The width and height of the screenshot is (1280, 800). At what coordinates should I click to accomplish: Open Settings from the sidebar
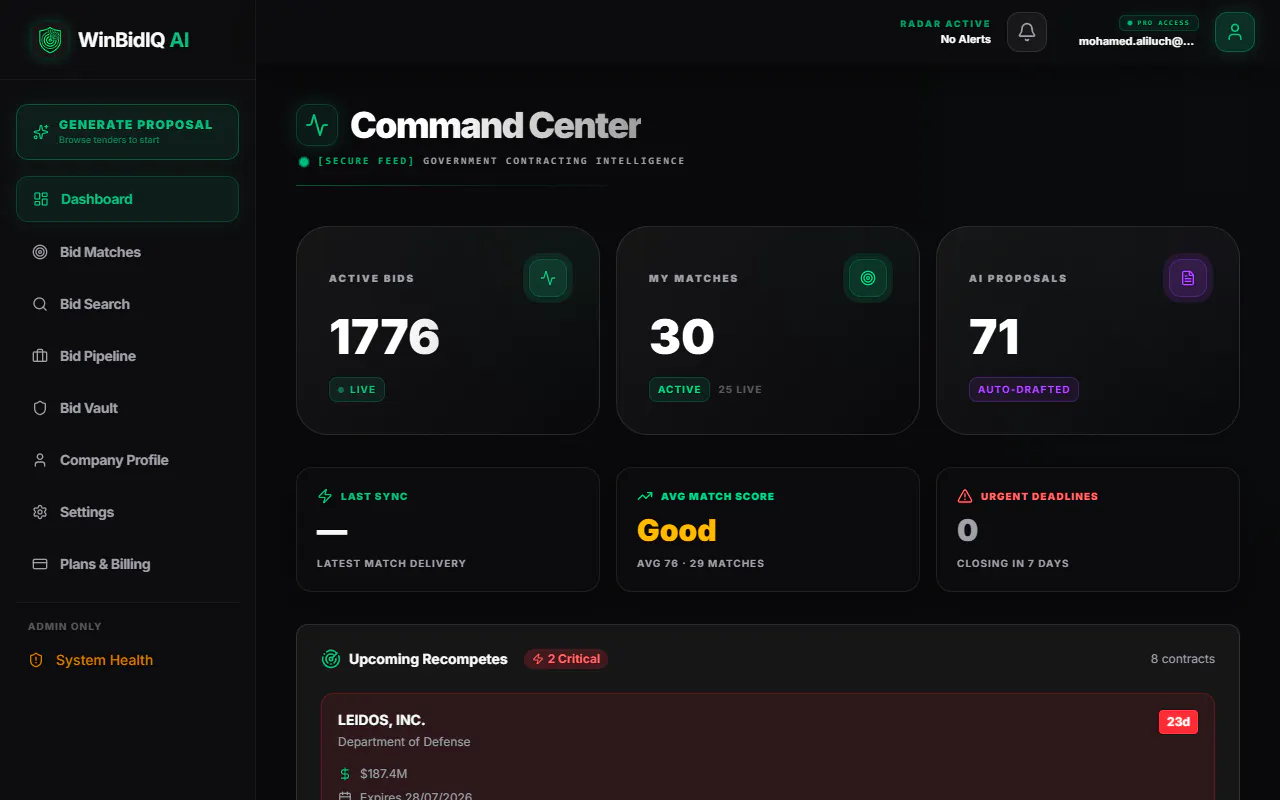click(127, 512)
